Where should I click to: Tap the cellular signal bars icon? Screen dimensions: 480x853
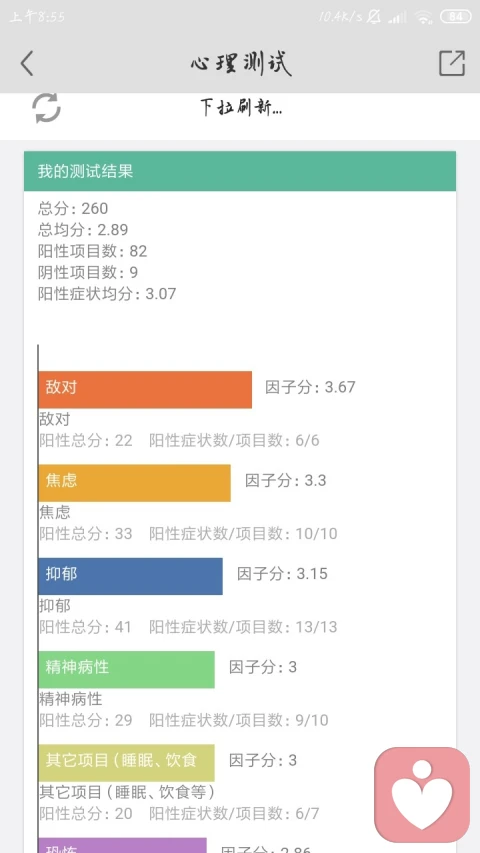(x=397, y=17)
